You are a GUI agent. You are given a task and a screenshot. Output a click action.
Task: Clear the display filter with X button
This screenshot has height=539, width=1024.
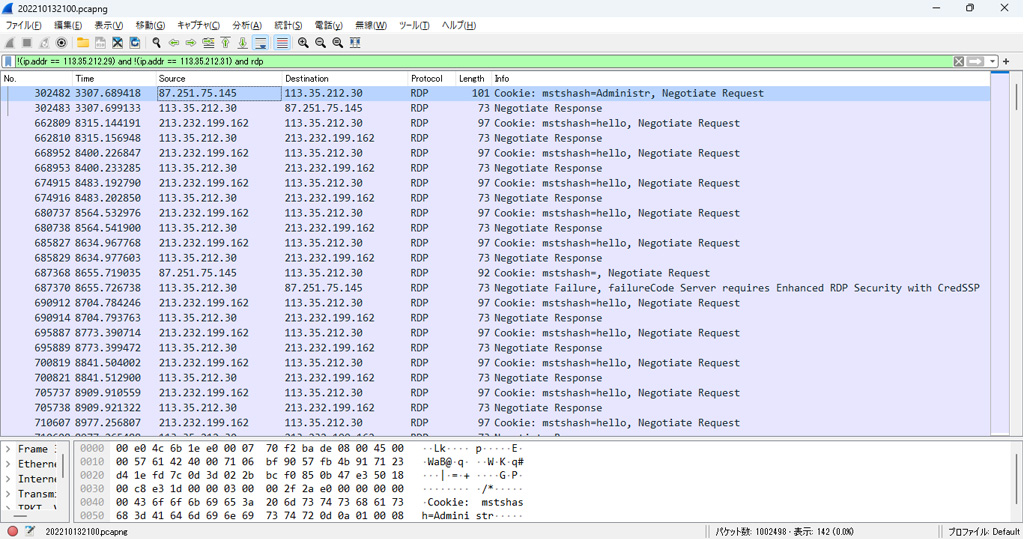tap(959, 61)
